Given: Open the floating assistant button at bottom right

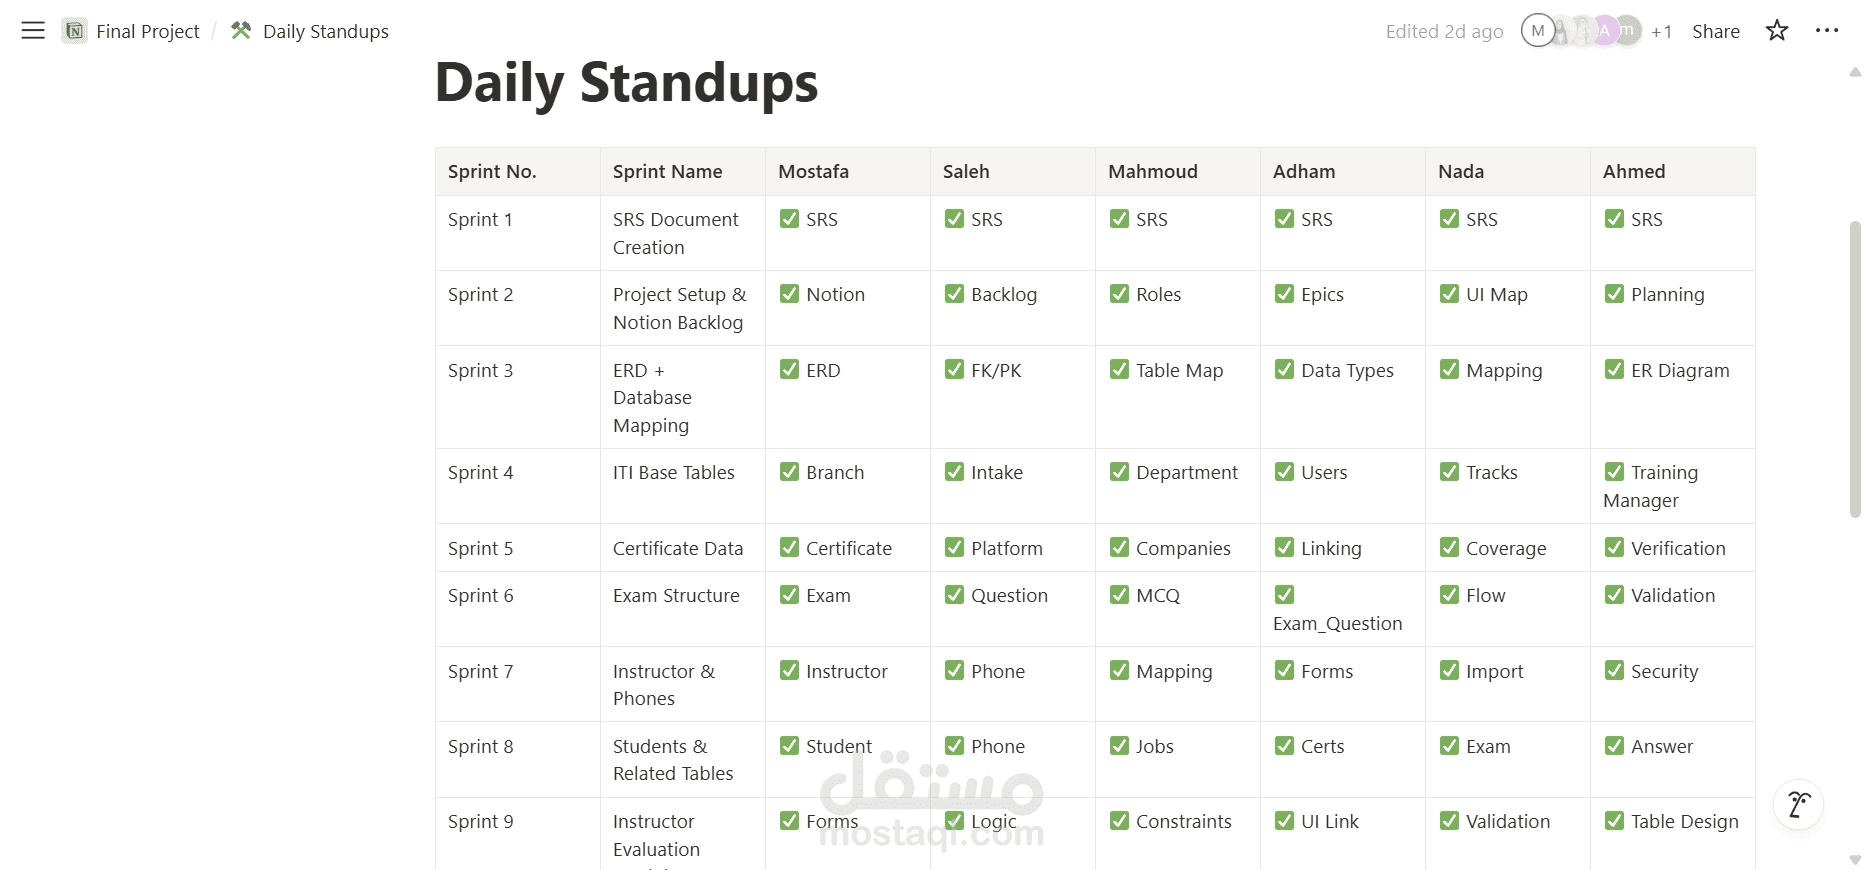Looking at the screenshot, I should pyautogui.click(x=1798, y=805).
